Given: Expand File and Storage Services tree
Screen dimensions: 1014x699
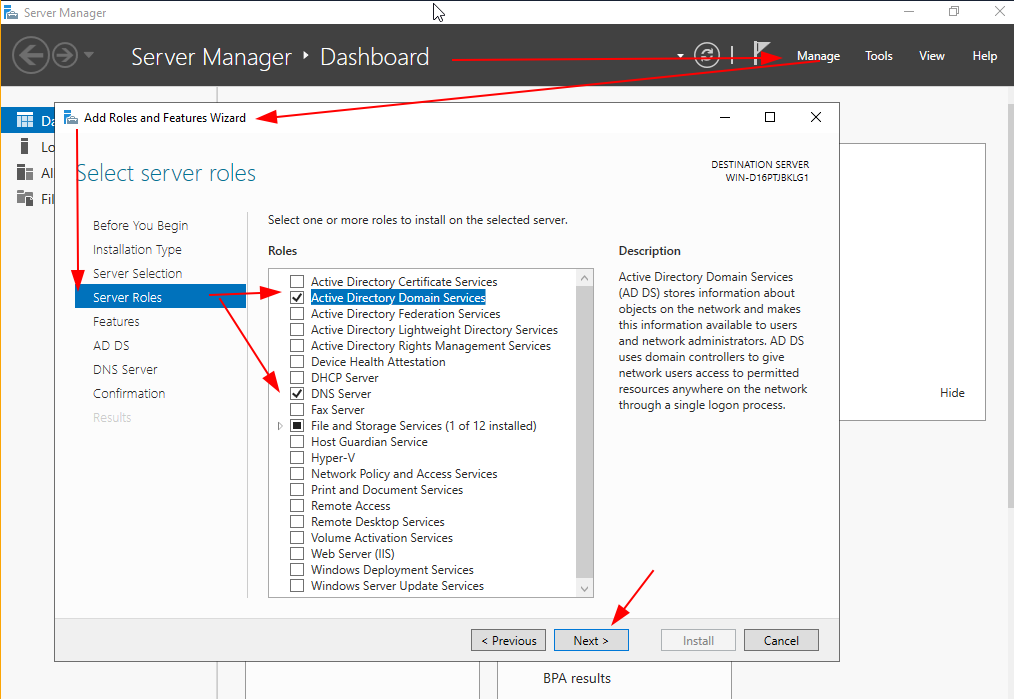Looking at the screenshot, I should tap(279, 426).
